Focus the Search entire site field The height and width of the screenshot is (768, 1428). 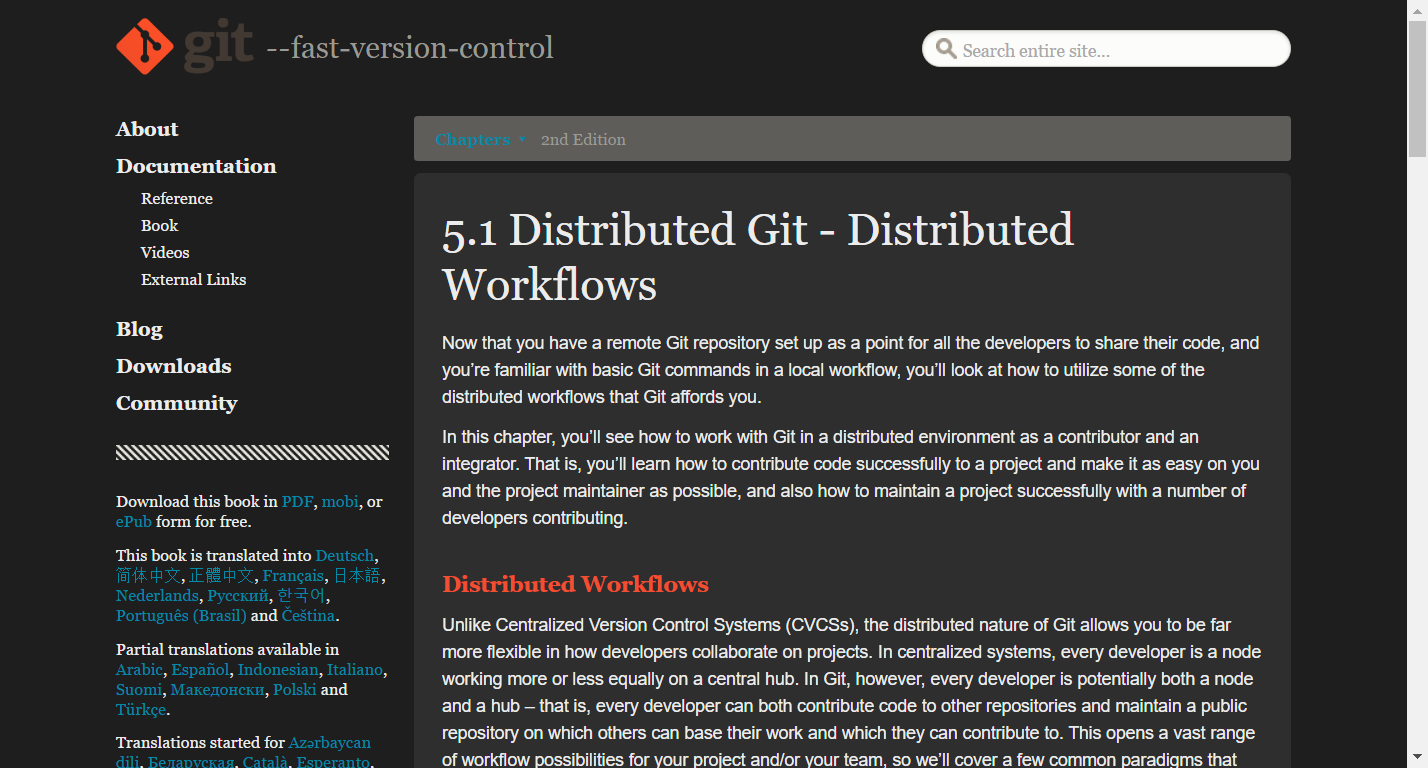point(1106,49)
